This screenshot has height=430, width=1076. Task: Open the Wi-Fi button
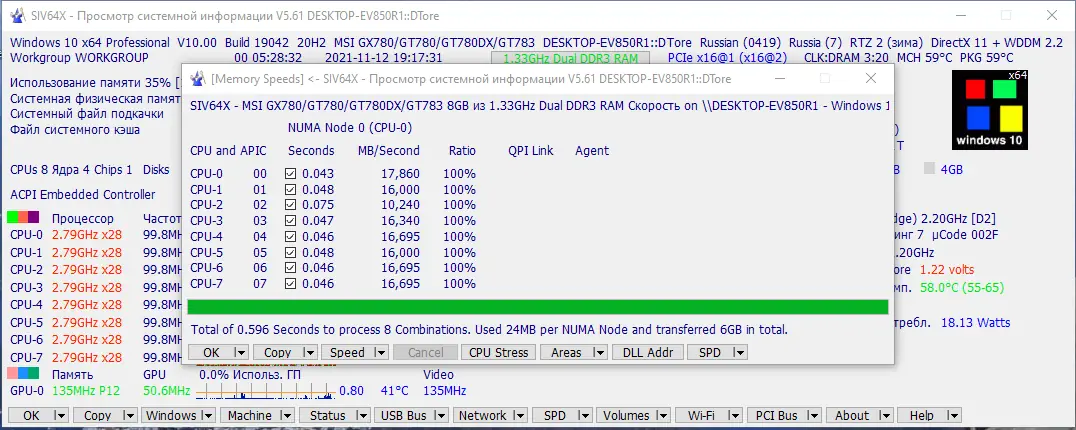point(709,416)
